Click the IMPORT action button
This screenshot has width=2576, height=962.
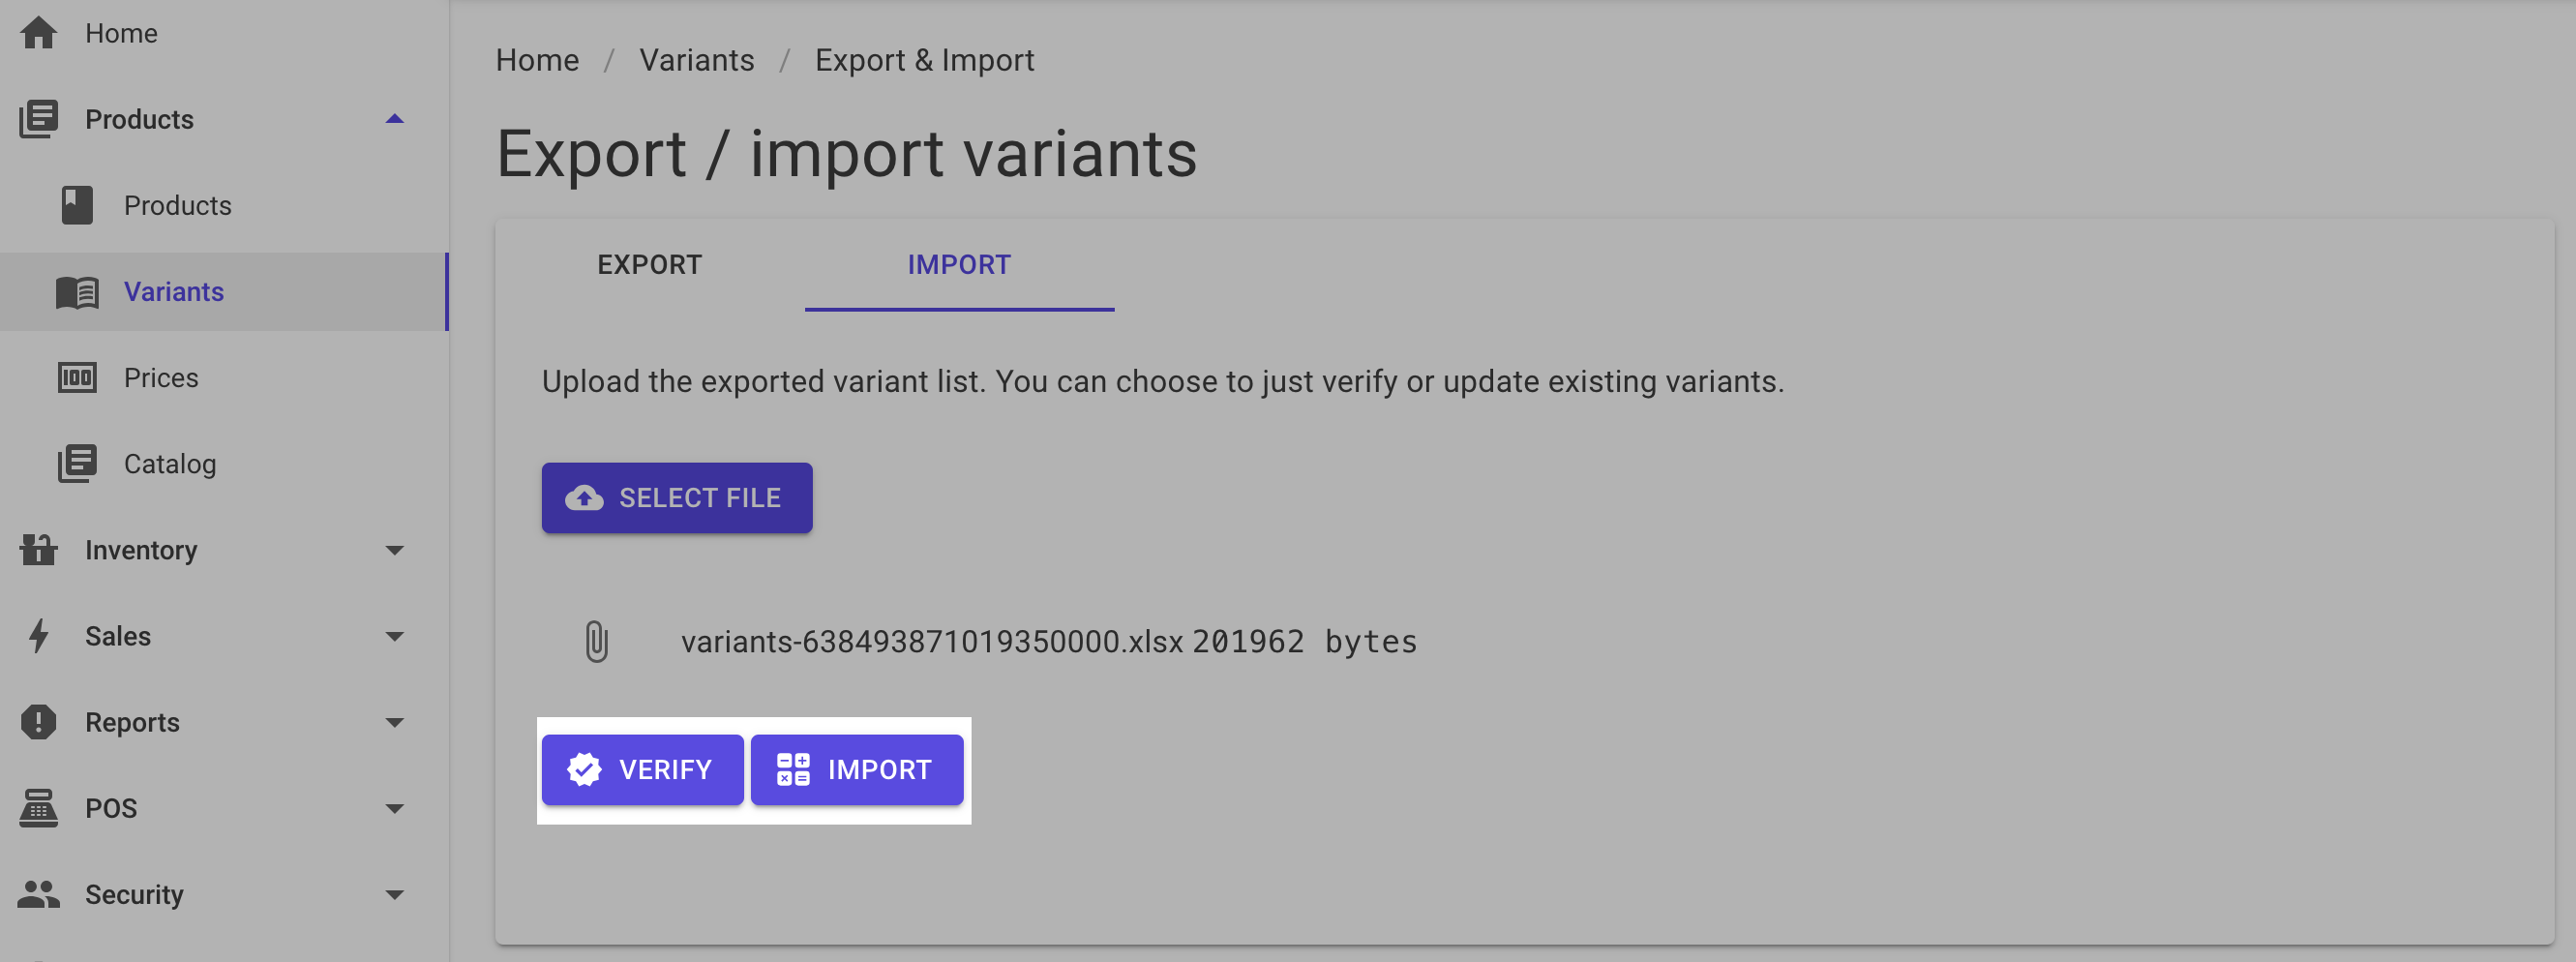(857, 770)
